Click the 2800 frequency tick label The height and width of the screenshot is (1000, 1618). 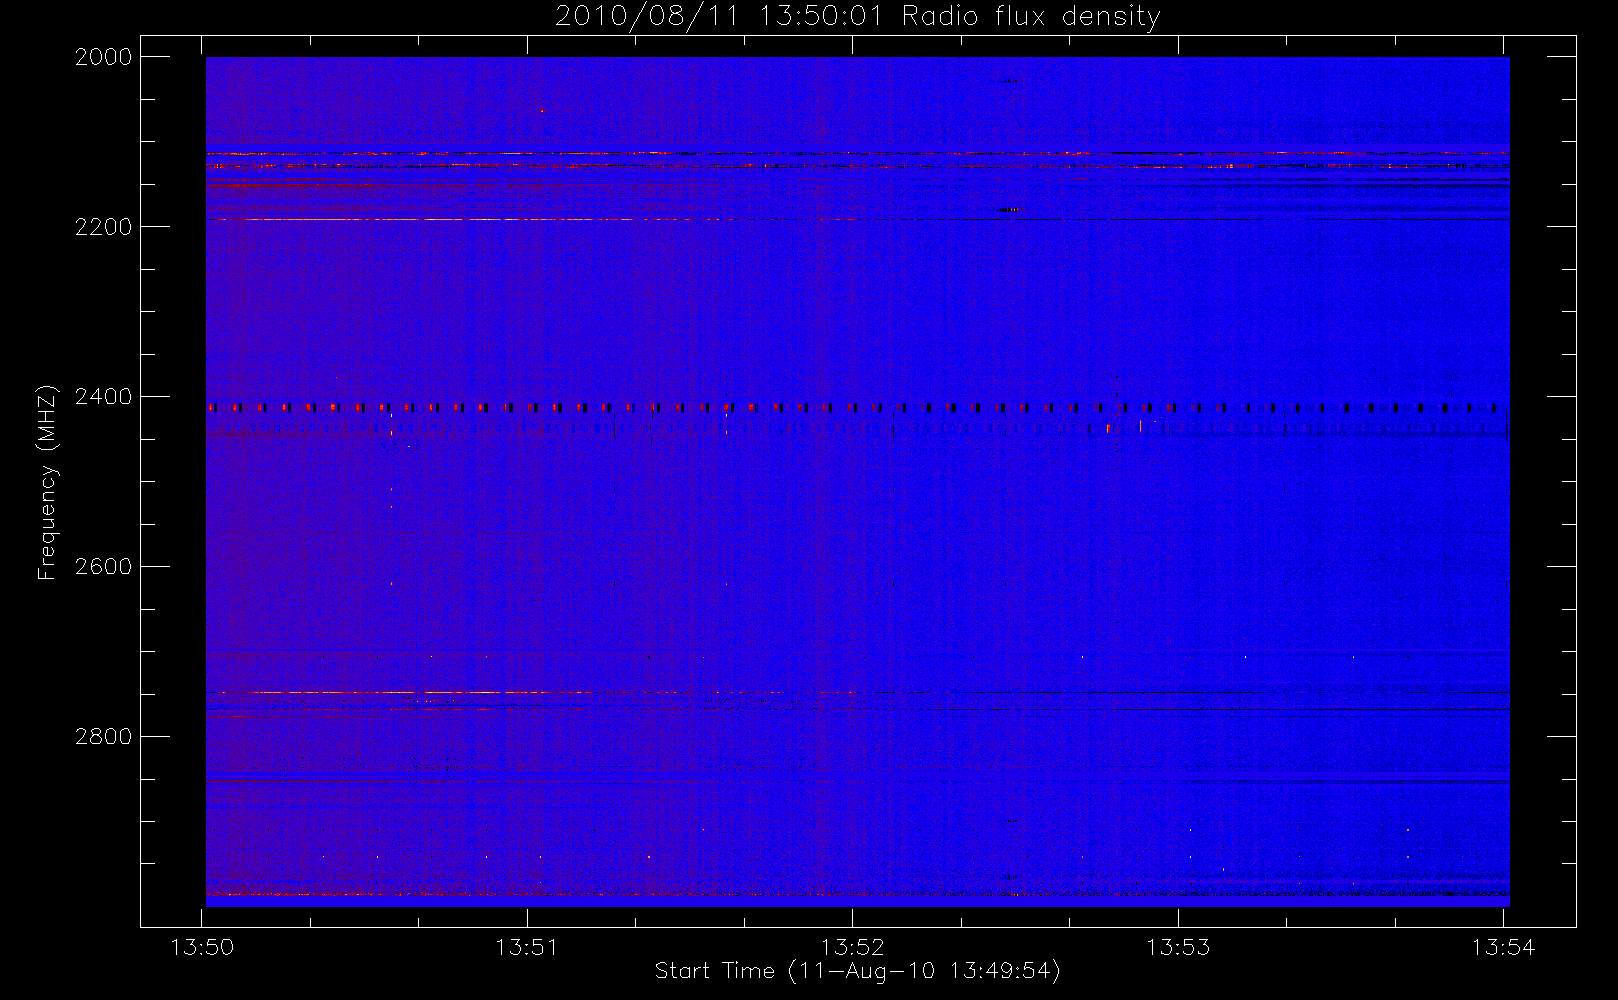coord(104,737)
